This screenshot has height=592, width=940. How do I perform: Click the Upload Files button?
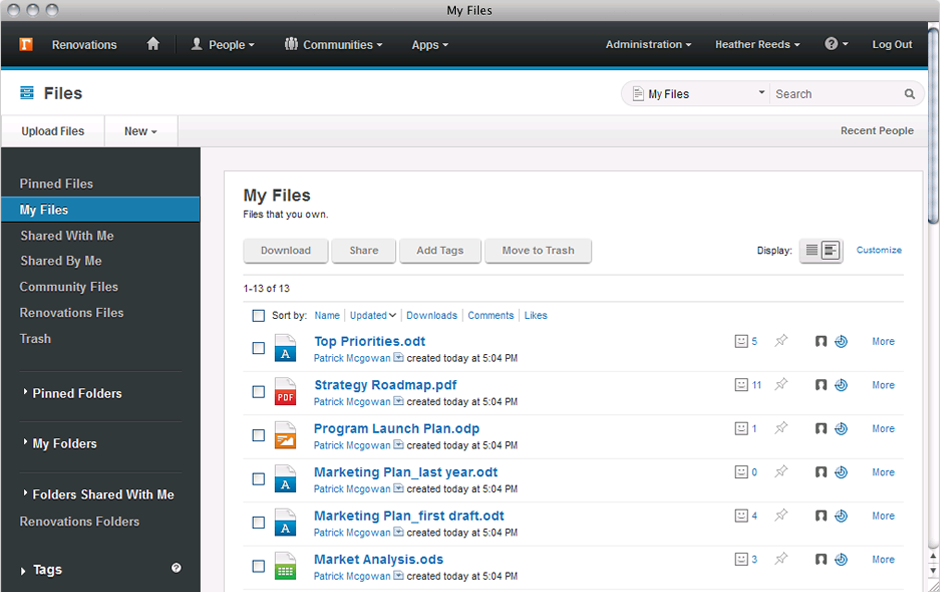pos(53,131)
